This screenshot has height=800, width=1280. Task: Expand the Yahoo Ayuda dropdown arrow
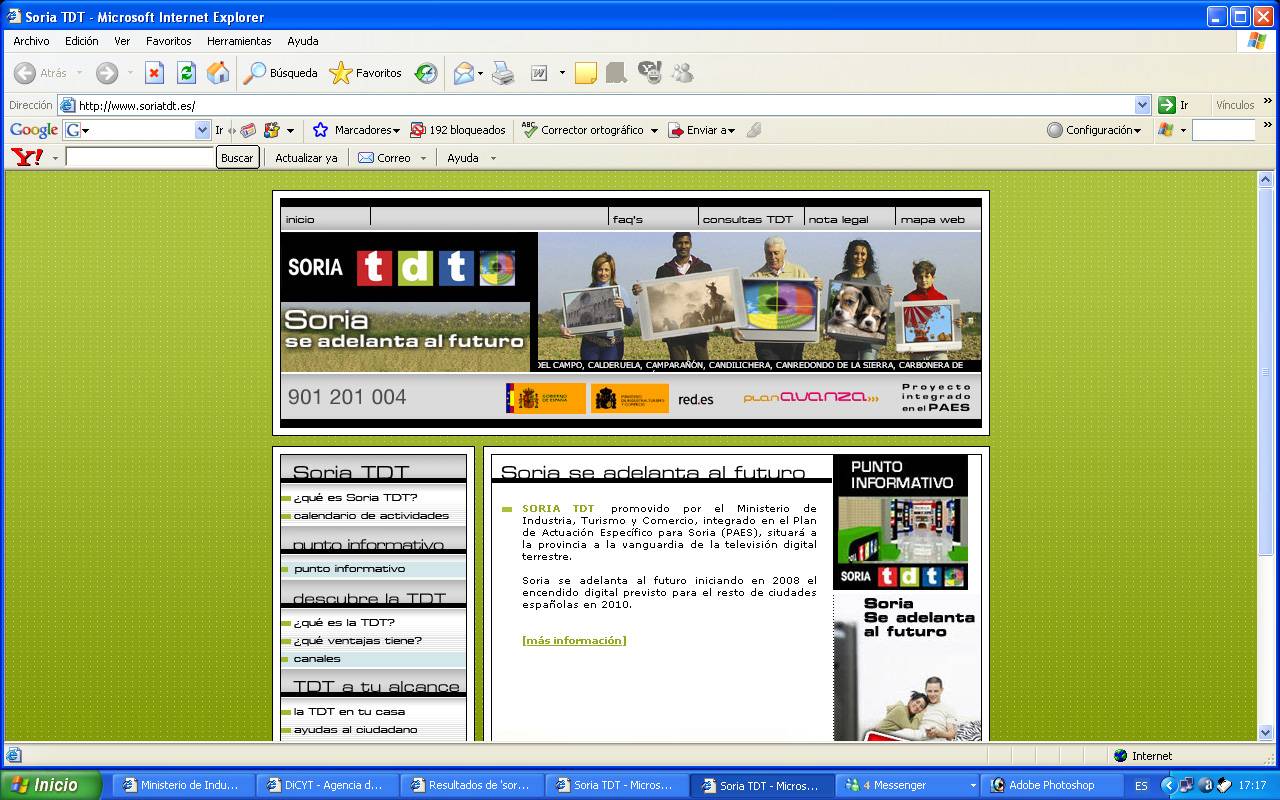493,158
